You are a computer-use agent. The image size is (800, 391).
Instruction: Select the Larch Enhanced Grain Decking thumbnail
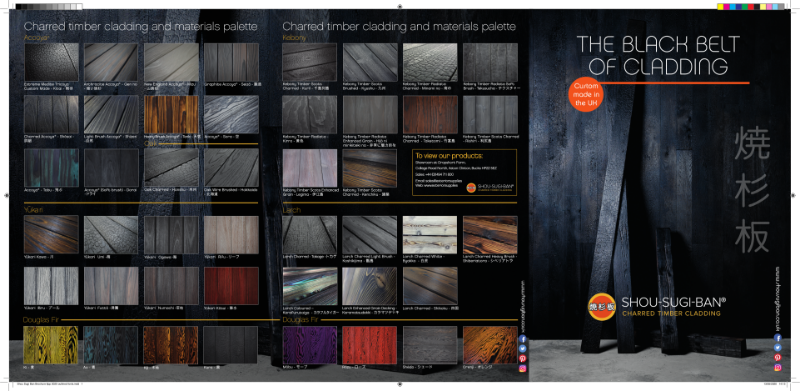pyautogui.click(x=369, y=286)
